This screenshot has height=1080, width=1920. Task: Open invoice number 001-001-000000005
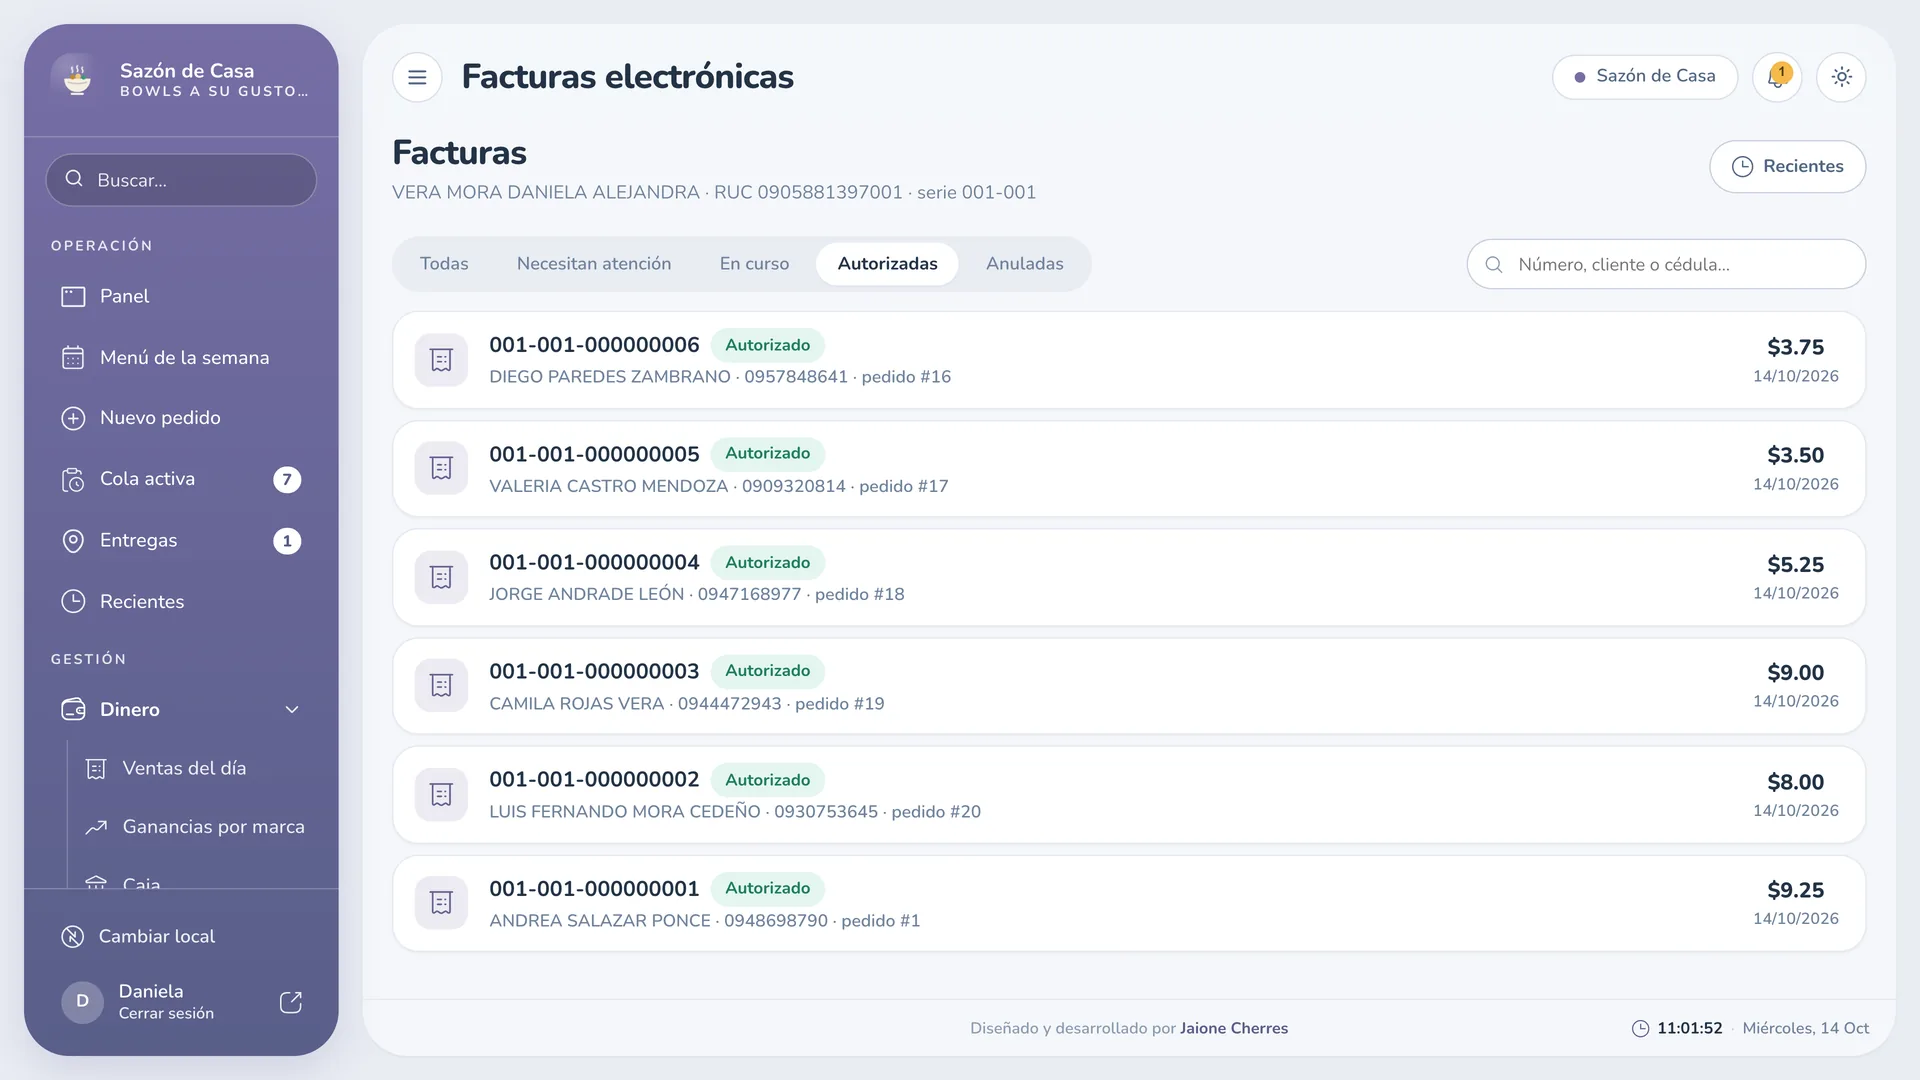[x=594, y=454]
